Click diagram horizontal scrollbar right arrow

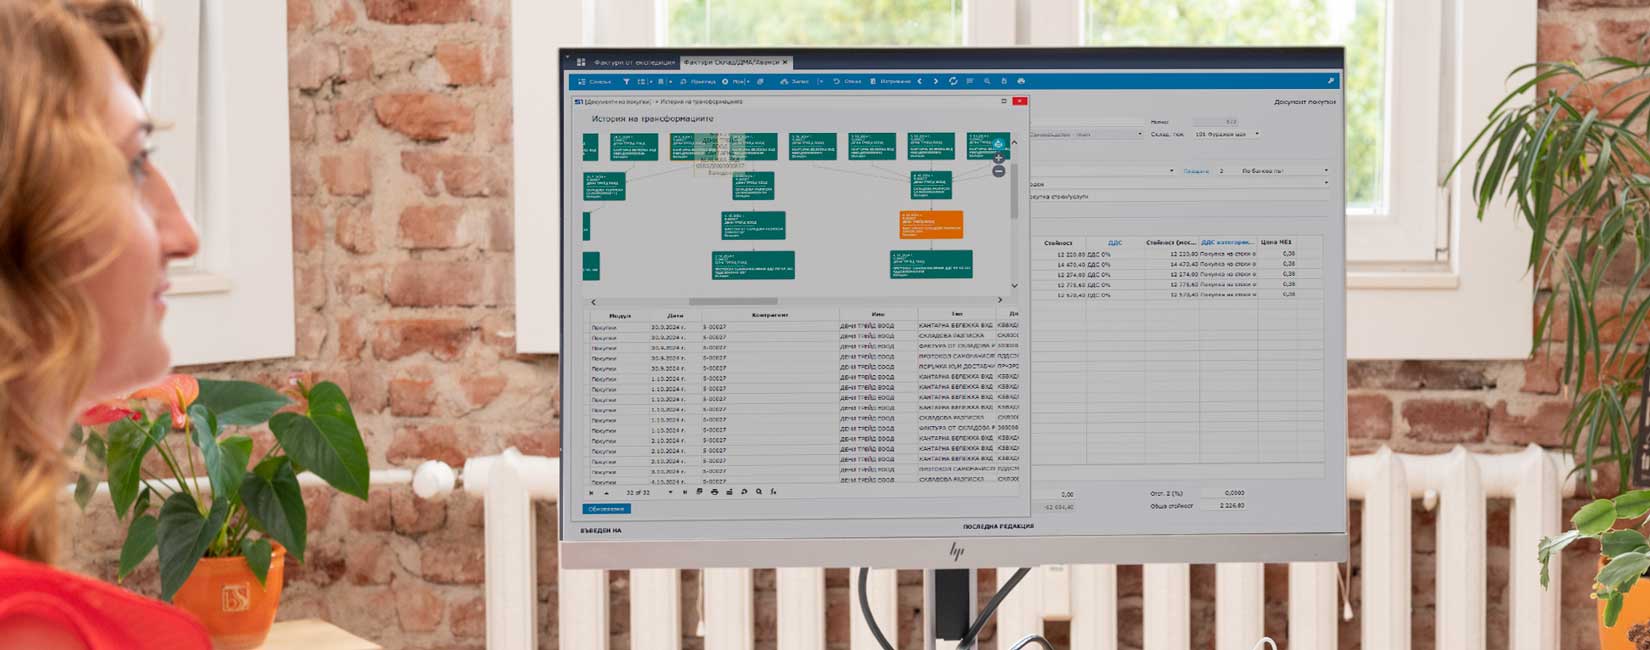(x=999, y=300)
